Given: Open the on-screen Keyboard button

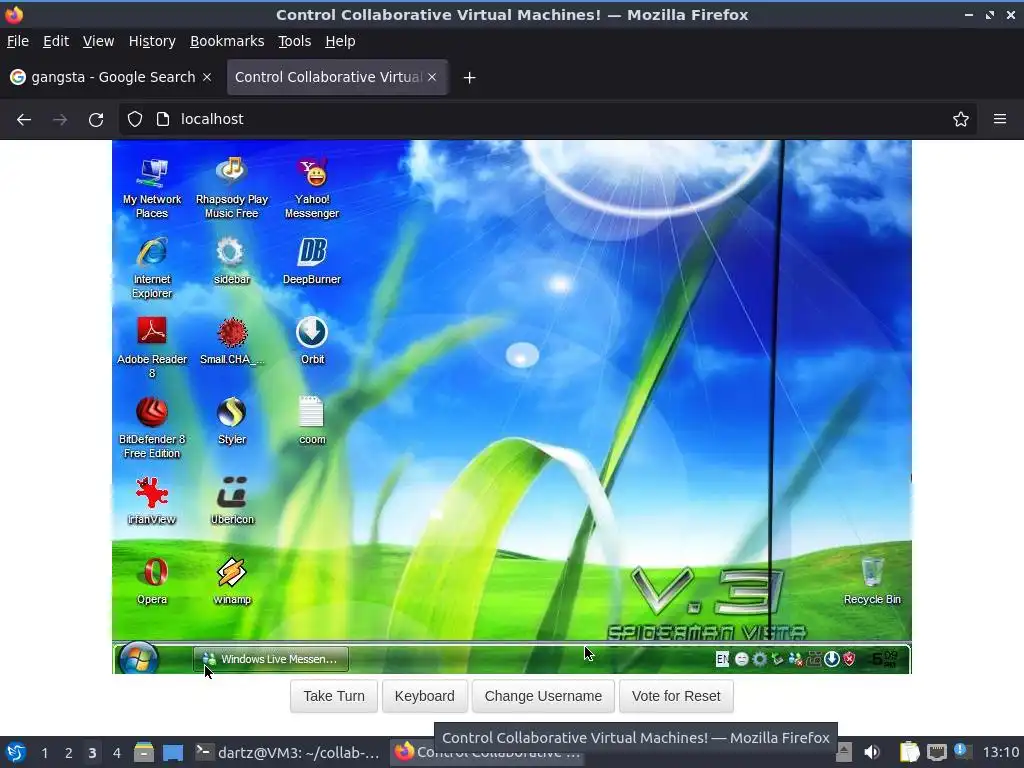Looking at the screenshot, I should tap(424, 696).
